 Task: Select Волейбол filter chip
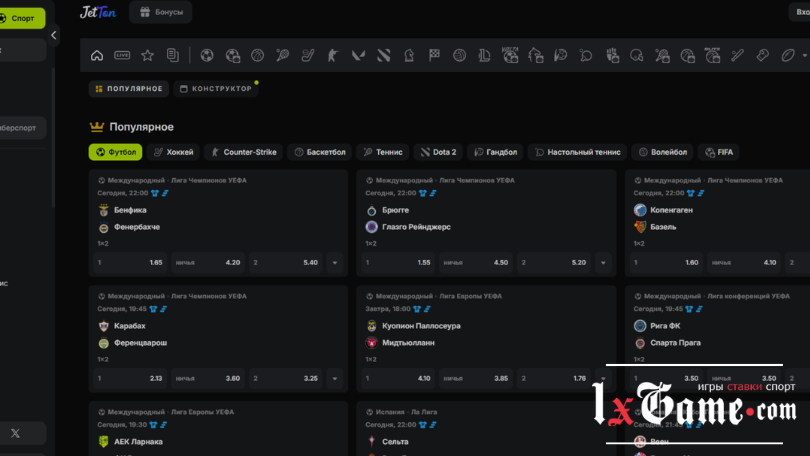point(663,152)
